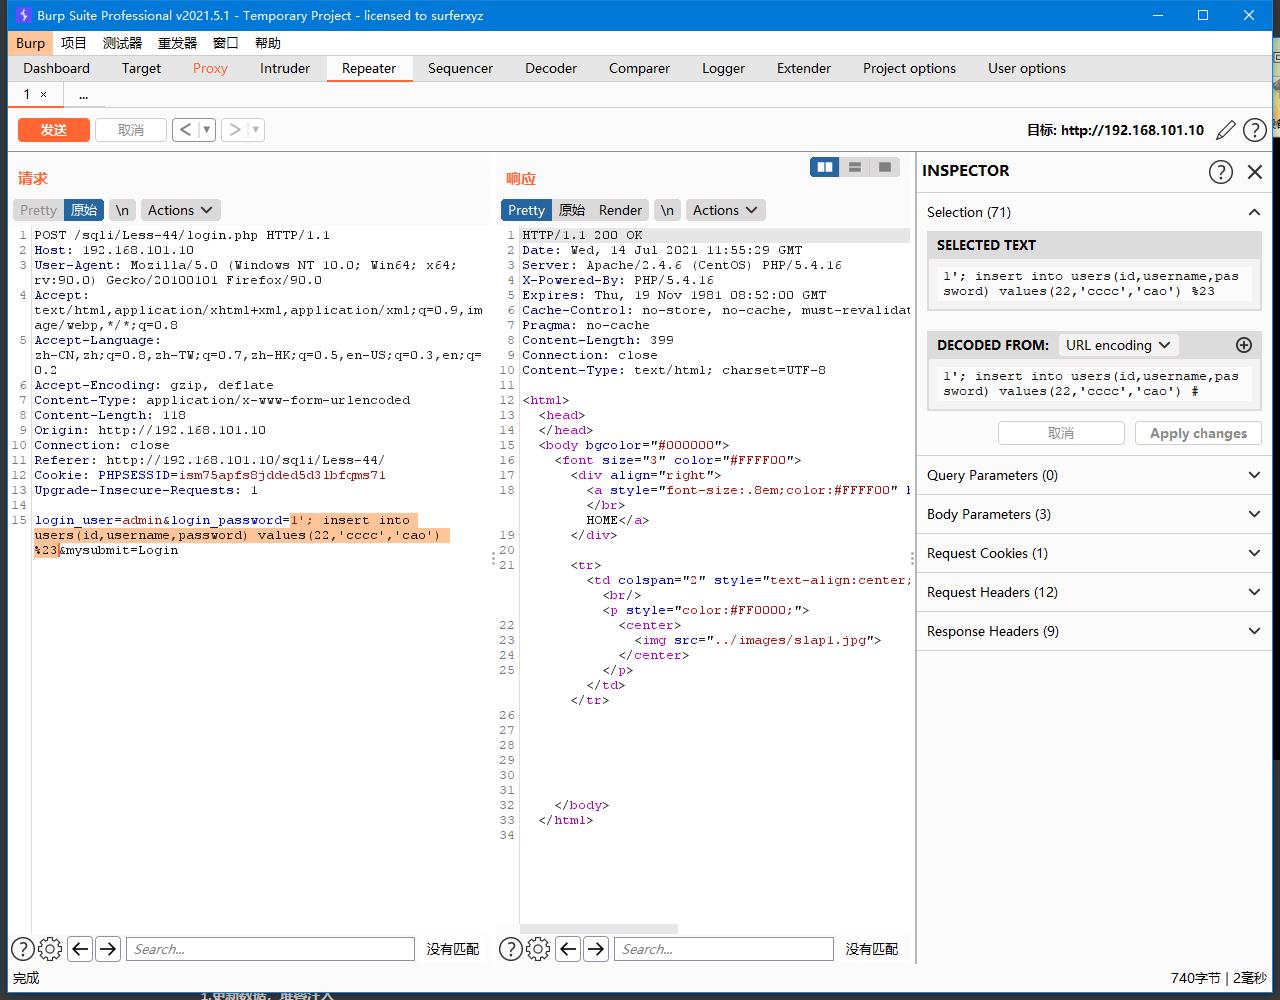Expand Request Headers (12) section
Screen dimensions: 1280x1000
pyautogui.click(x=1254, y=592)
